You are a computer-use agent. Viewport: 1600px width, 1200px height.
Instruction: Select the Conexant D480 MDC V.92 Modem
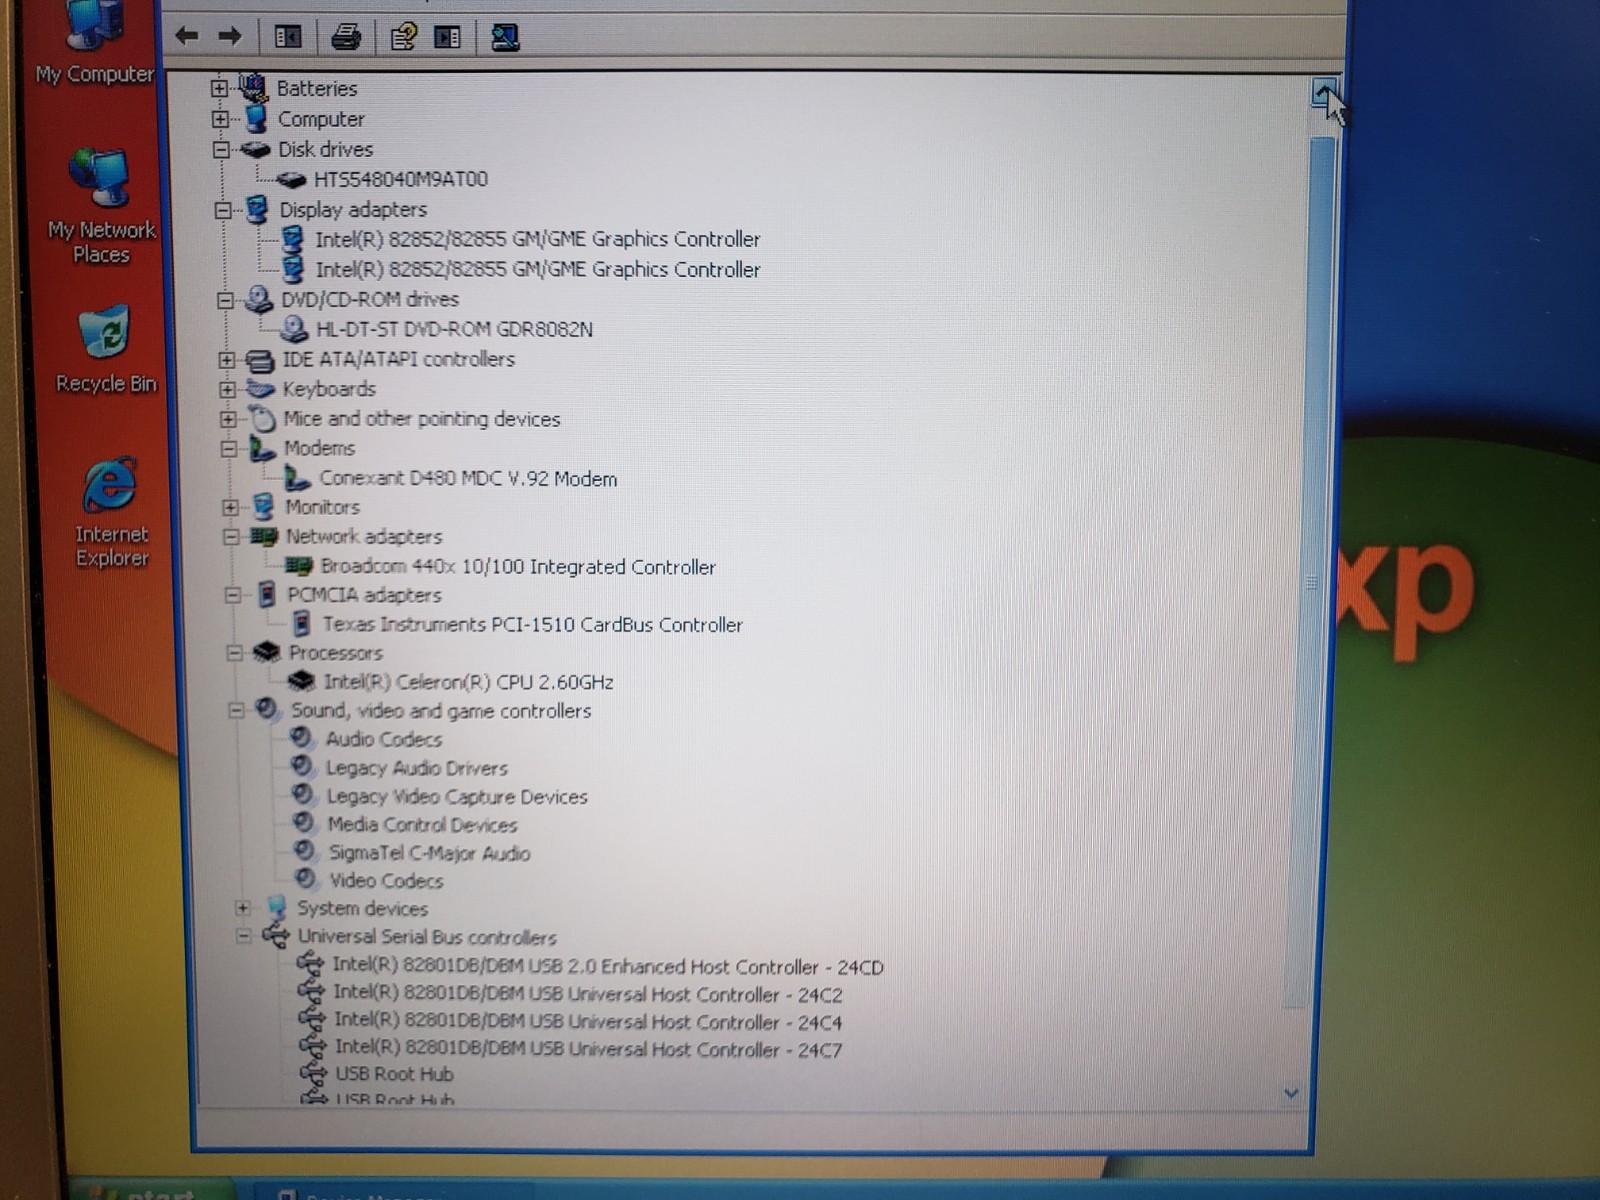pyautogui.click(x=468, y=479)
